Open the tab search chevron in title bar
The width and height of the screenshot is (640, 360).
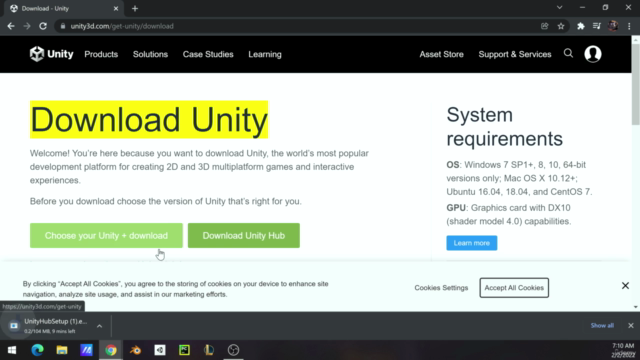pyautogui.click(x=560, y=8)
